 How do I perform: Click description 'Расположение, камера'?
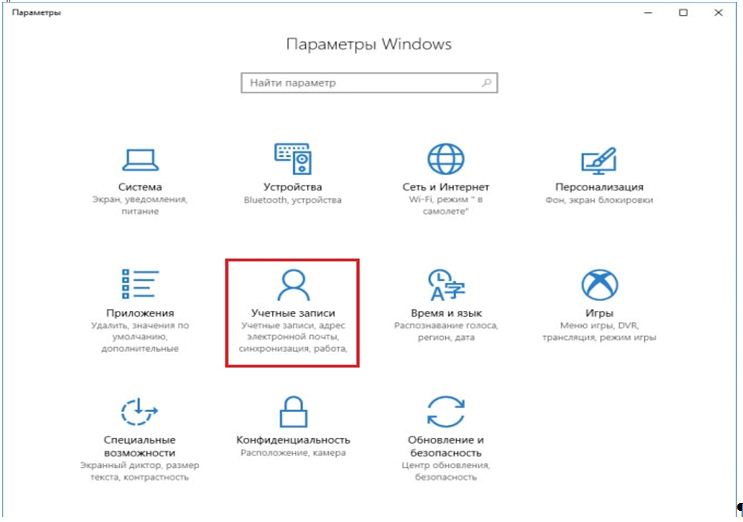point(293,453)
